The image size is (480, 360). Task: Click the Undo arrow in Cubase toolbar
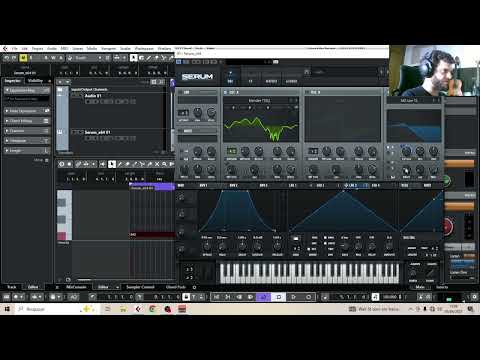click(6, 58)
